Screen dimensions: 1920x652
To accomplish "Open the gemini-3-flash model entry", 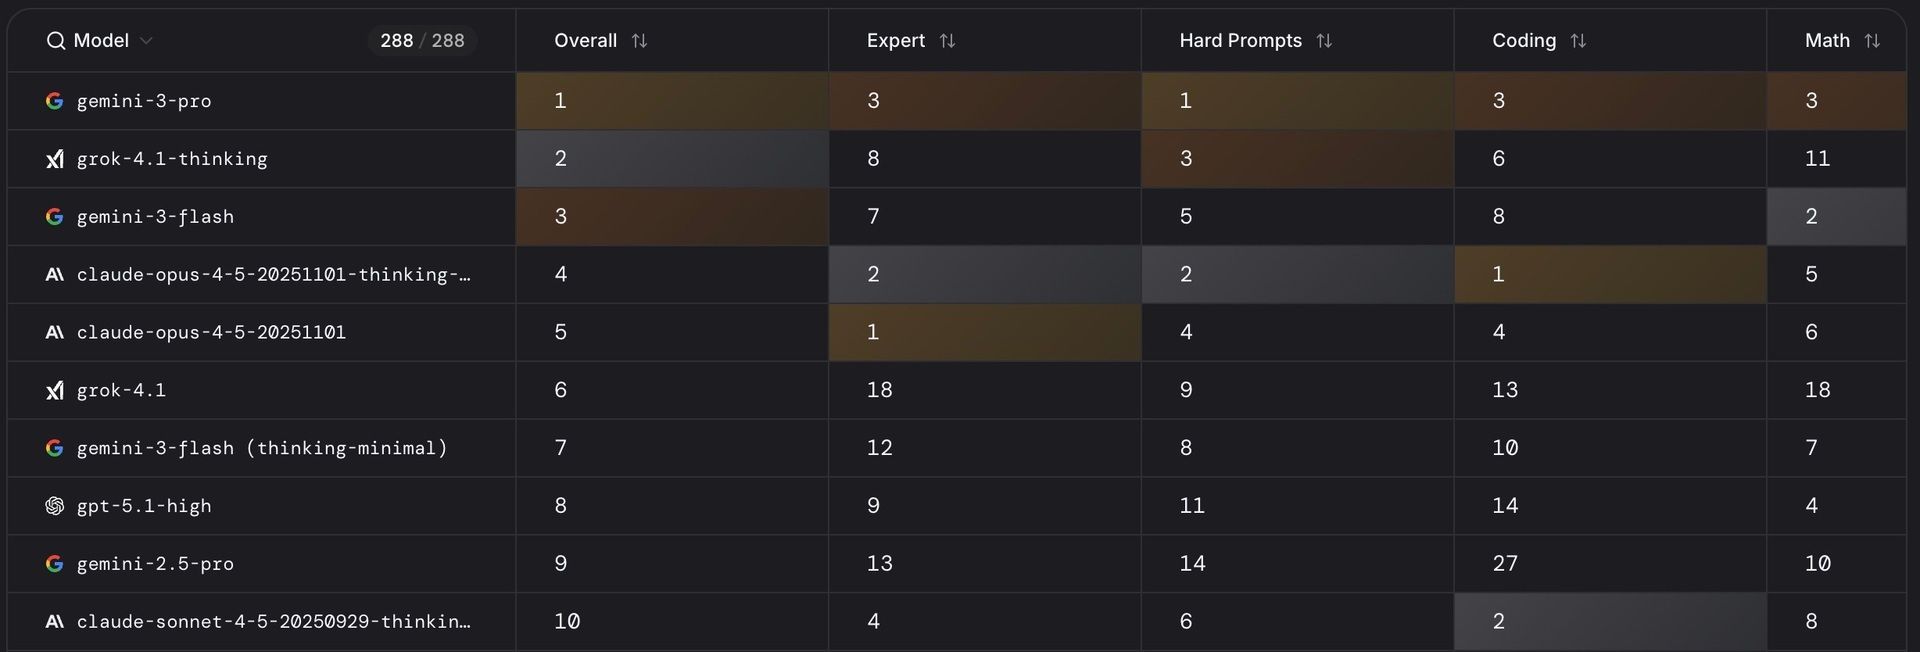I will (155, 217).
